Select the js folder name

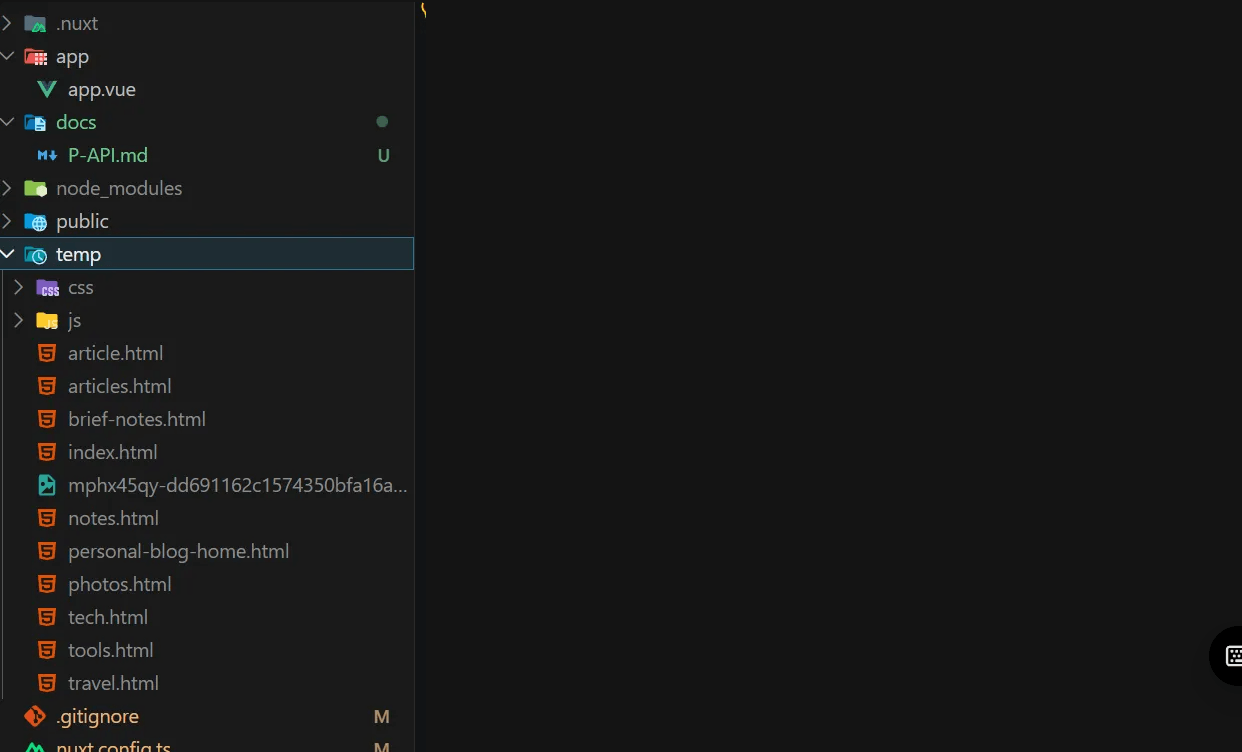click(x=75, y=320)
